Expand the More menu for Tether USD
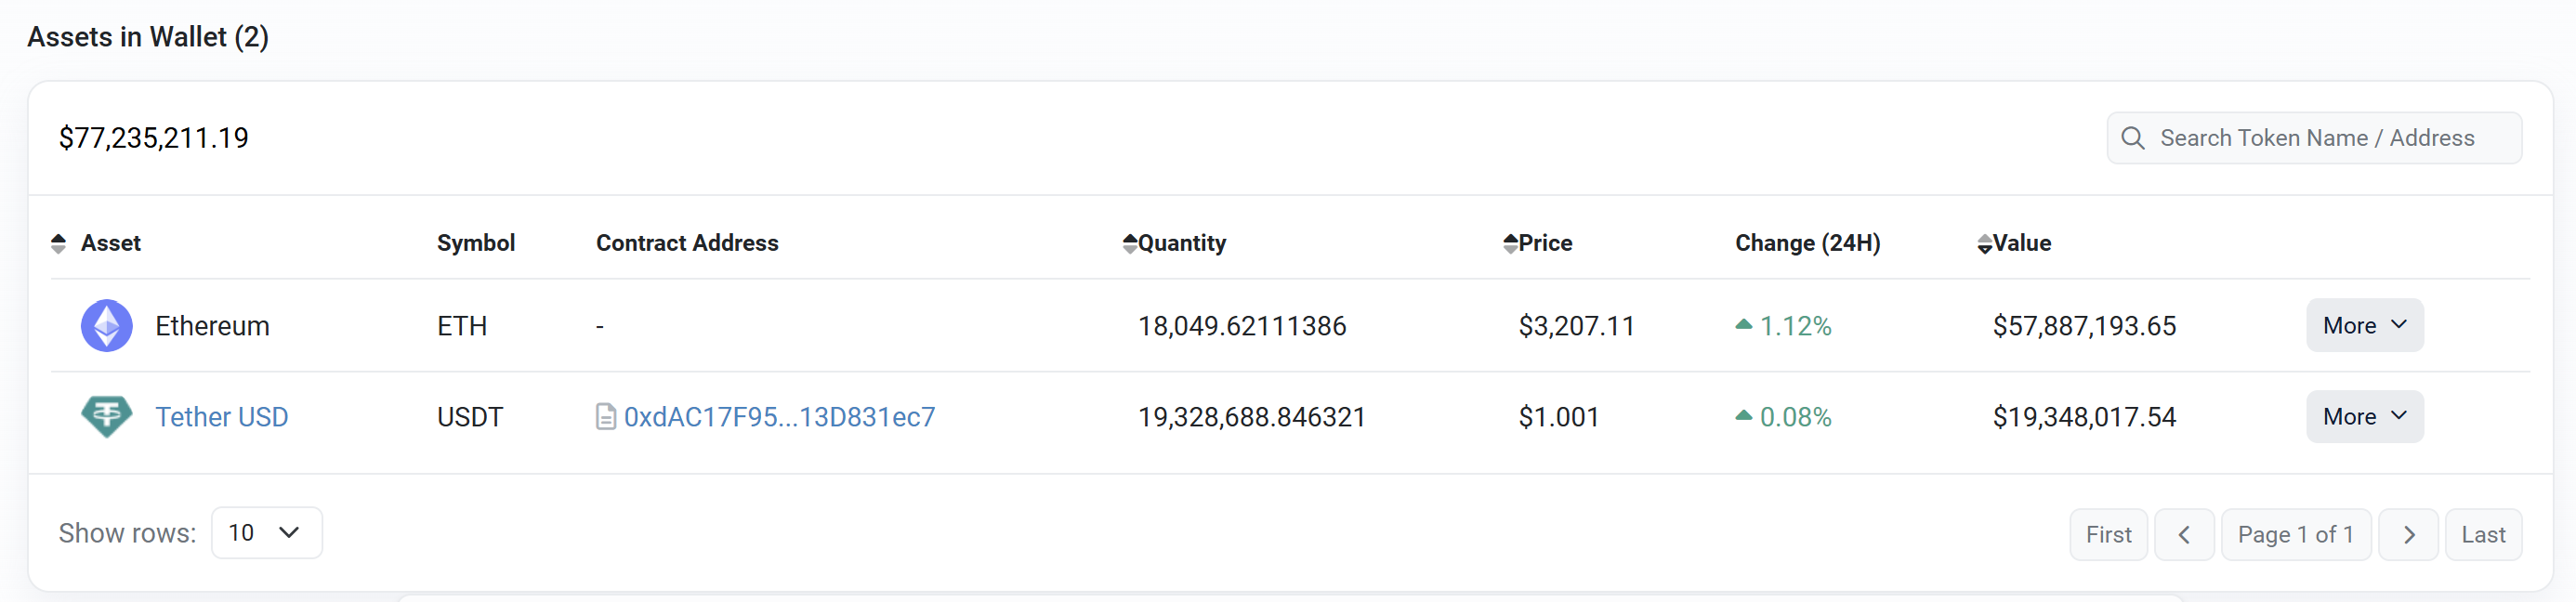 [2363, 416]
